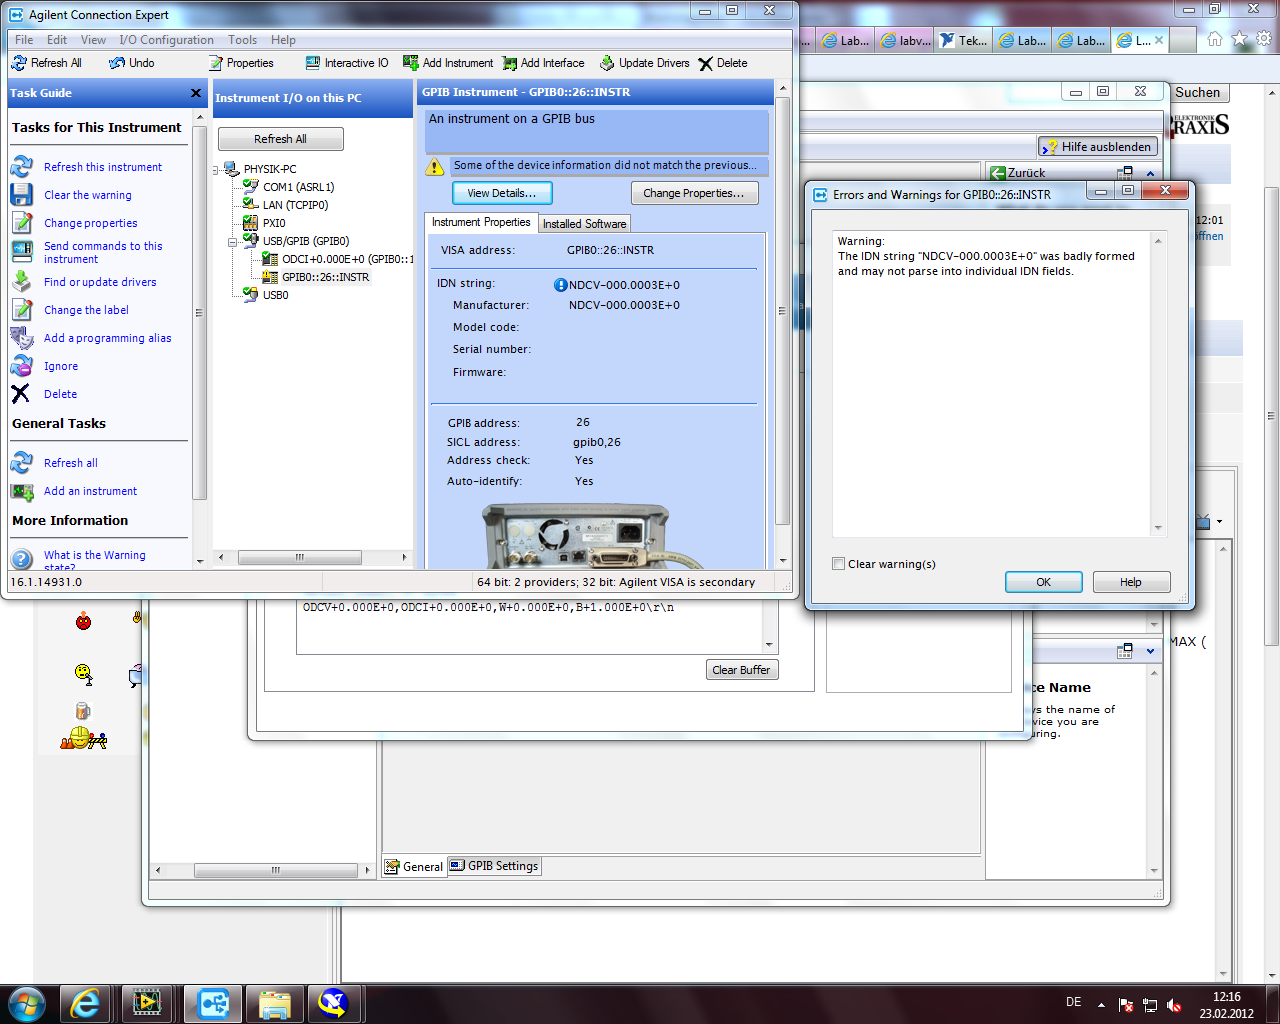Open the Edit menu
This screenshot has height=1024, width=1280.
[57, 40]
